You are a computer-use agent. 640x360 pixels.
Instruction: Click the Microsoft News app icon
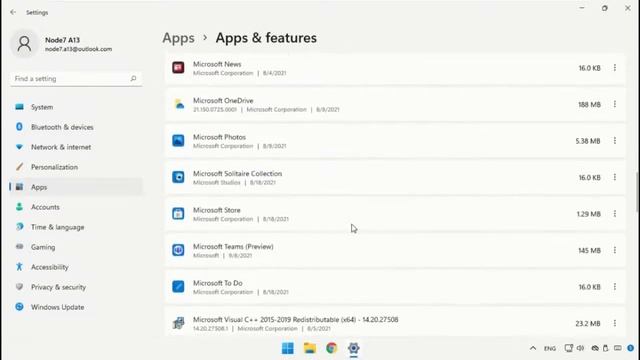pos(178,68)
